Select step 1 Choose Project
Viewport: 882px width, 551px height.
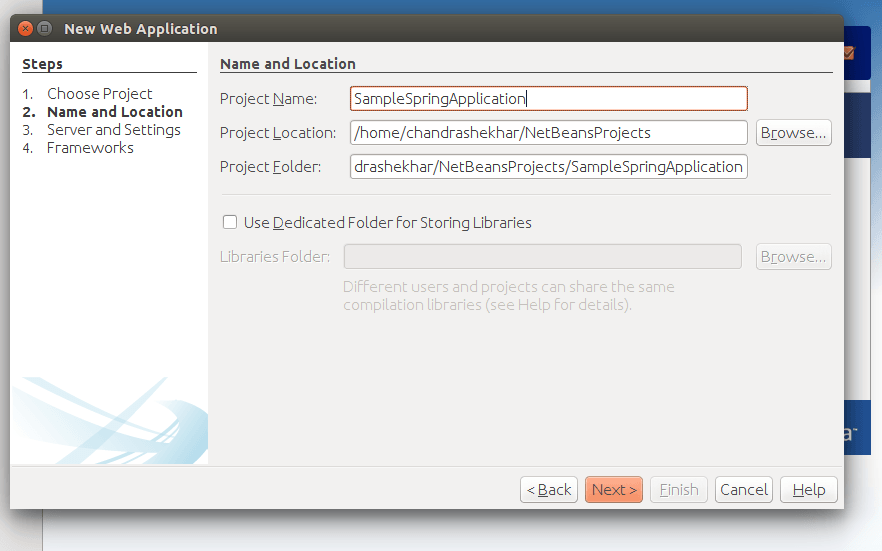[99, 94]
